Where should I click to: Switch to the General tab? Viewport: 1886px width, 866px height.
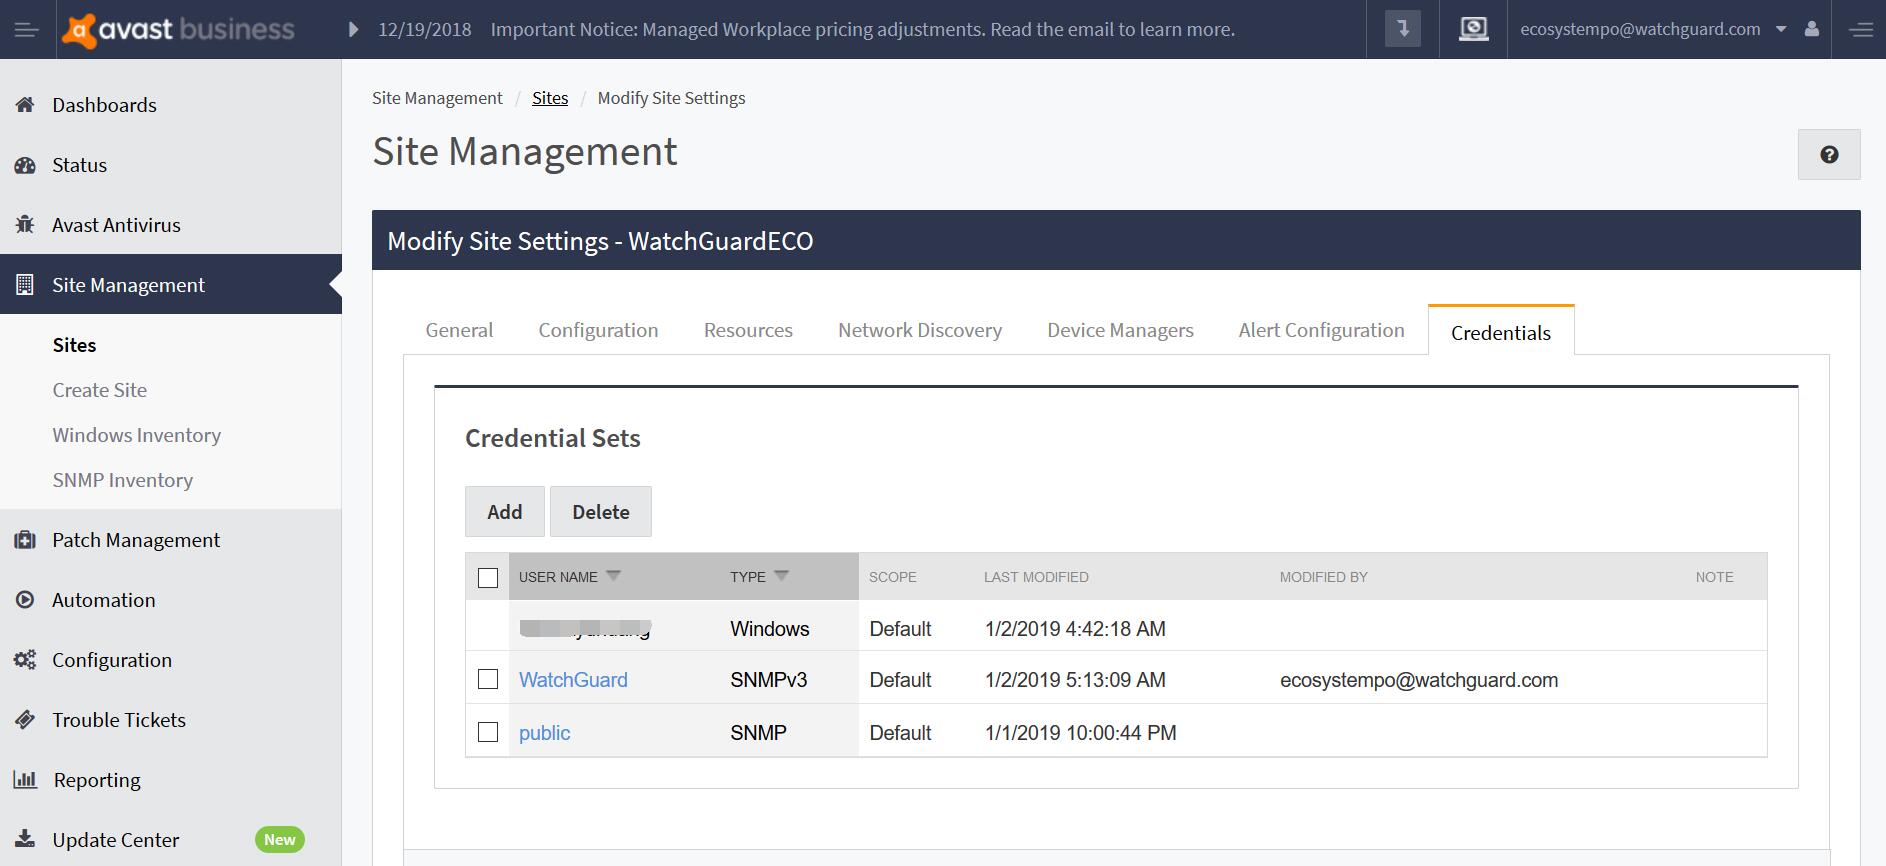459,330
